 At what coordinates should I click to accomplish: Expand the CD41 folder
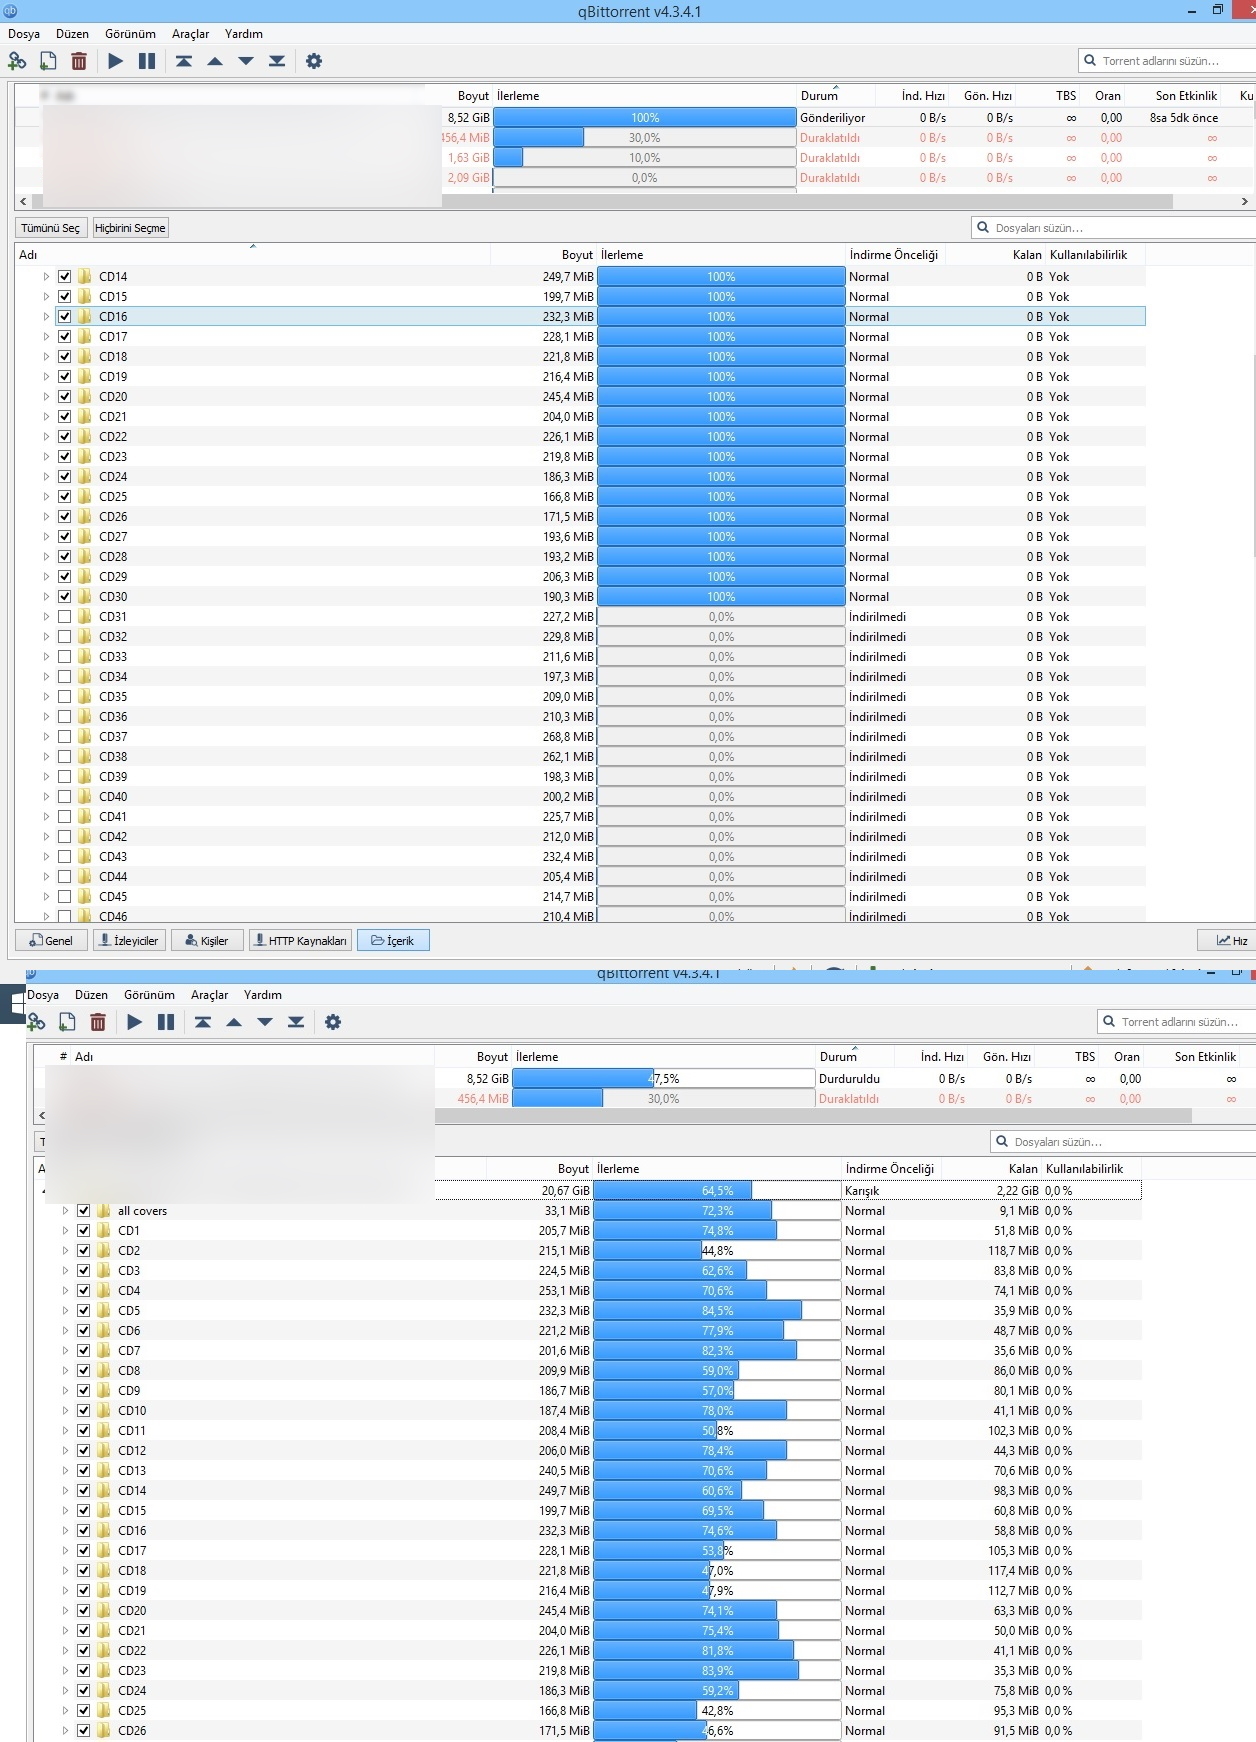pyautogui.click(x=46, y=817)
